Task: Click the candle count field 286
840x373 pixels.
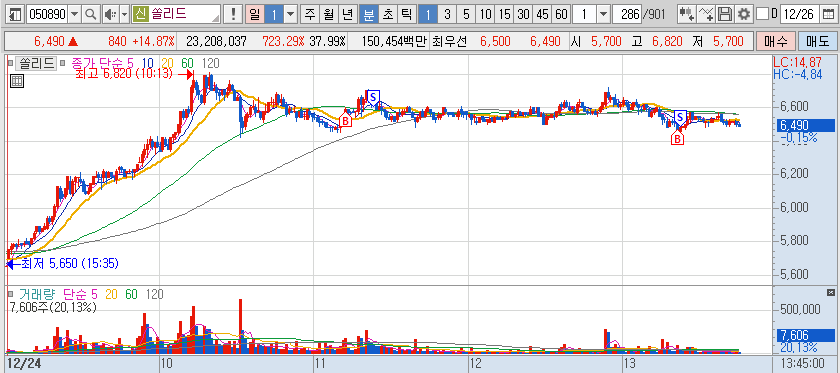Action: point(627,14)
